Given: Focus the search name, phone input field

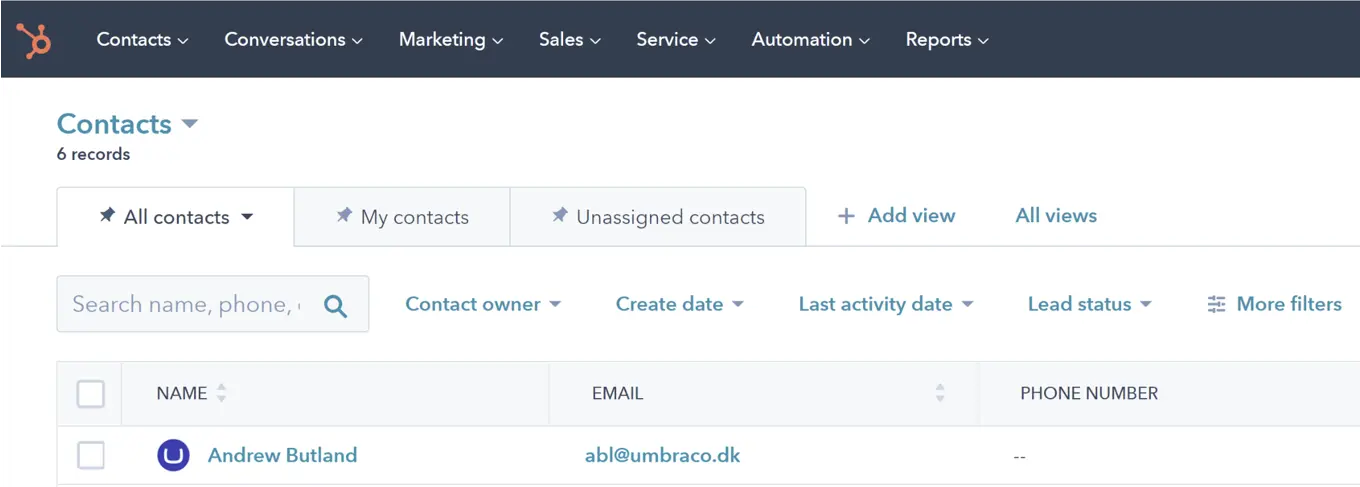Looking at the screenshot, I should coord(186,305).
